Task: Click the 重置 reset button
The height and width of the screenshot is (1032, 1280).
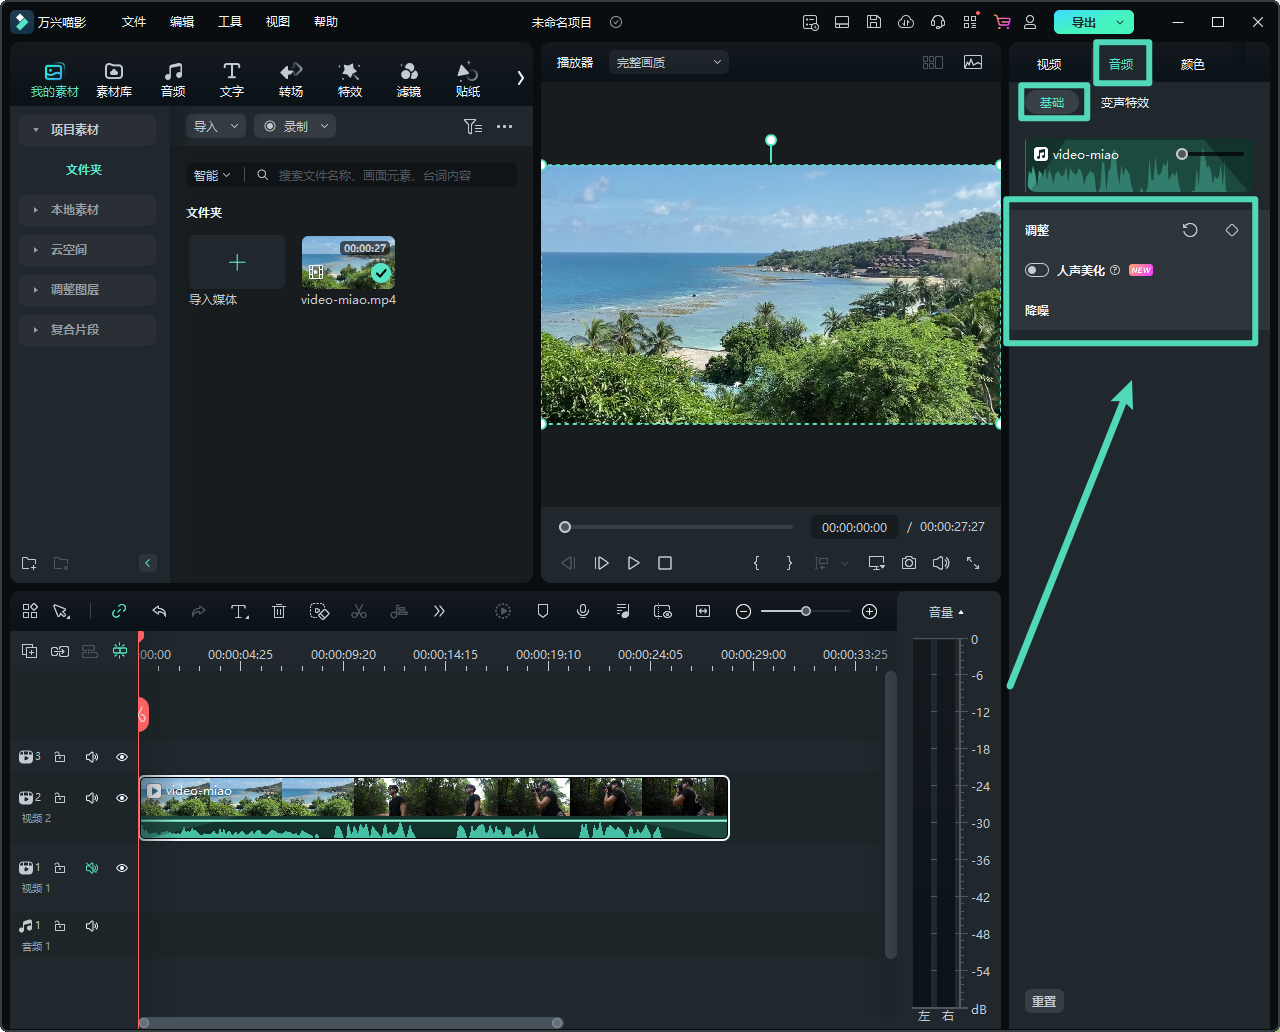Action: [1044, 1001]
